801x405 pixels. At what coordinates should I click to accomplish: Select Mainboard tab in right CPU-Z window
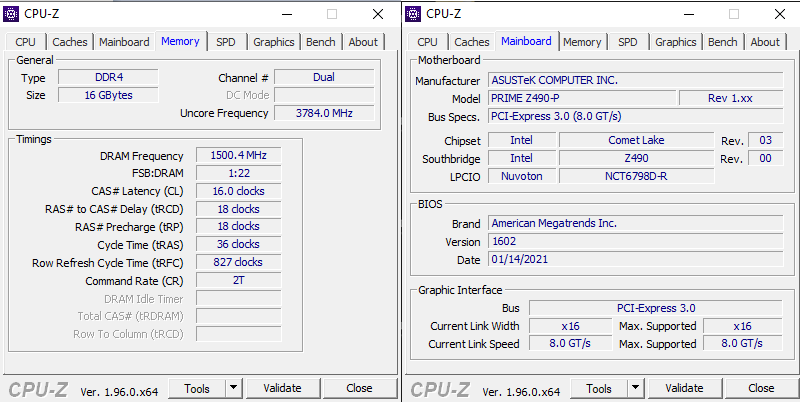point(527,41)
